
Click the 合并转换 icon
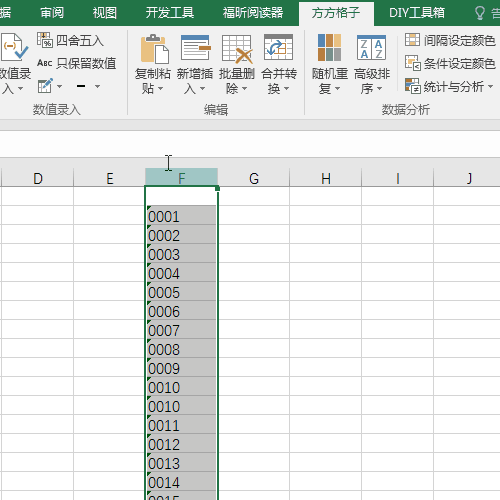click(278, 47)
